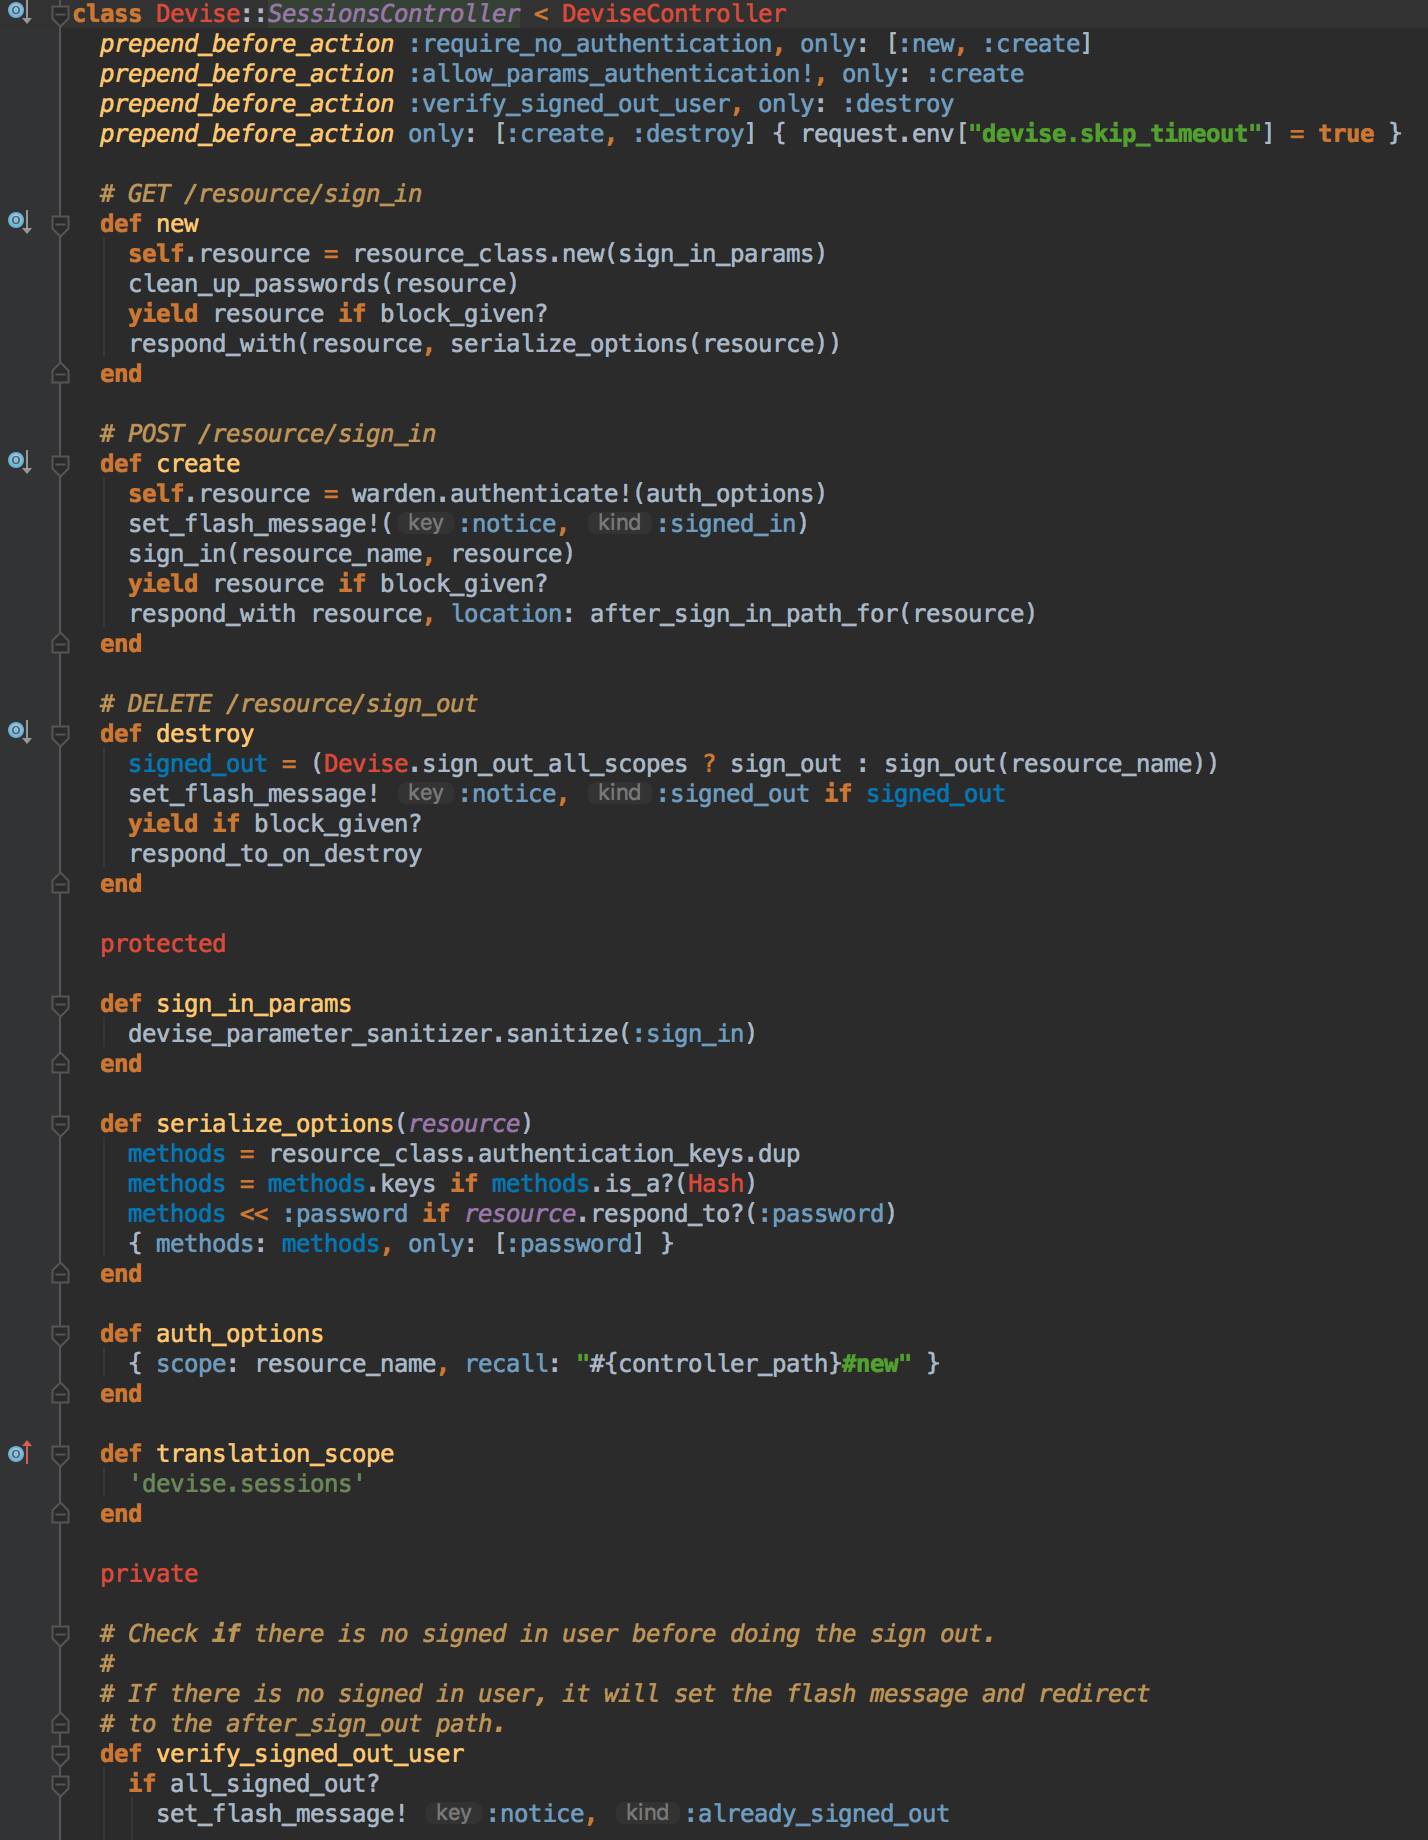Click the 'kind' inlay hint before :signed_in

tap(619, 523)
